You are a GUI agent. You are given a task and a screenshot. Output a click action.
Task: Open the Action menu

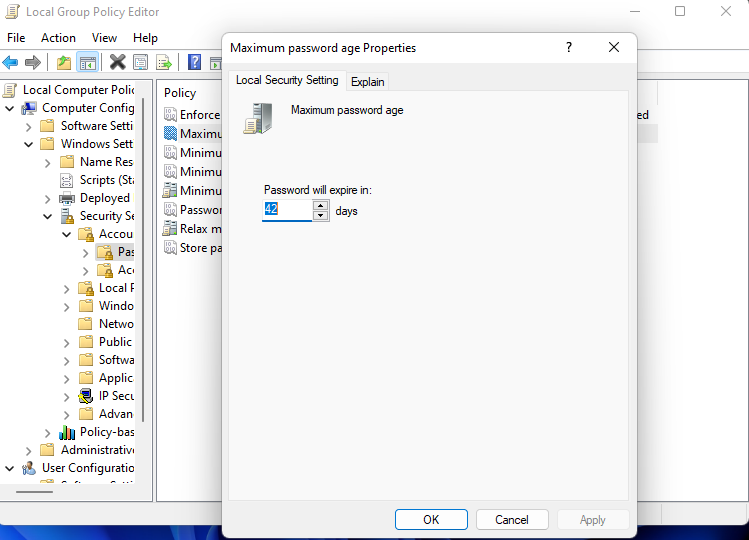coord(58,38)
